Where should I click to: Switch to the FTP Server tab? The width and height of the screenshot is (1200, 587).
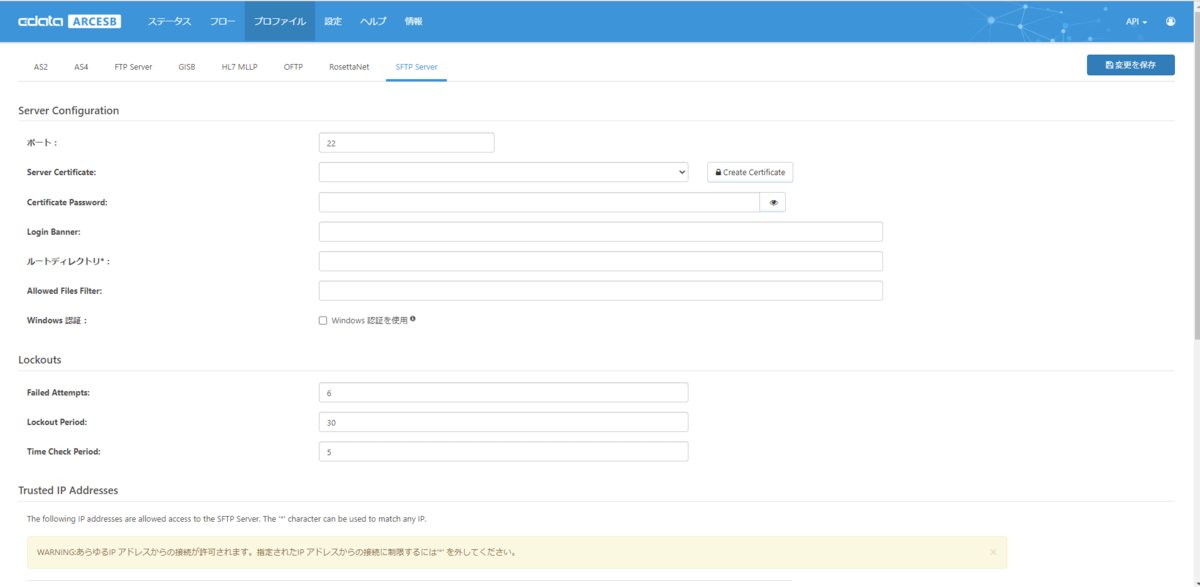coord(133,67)
